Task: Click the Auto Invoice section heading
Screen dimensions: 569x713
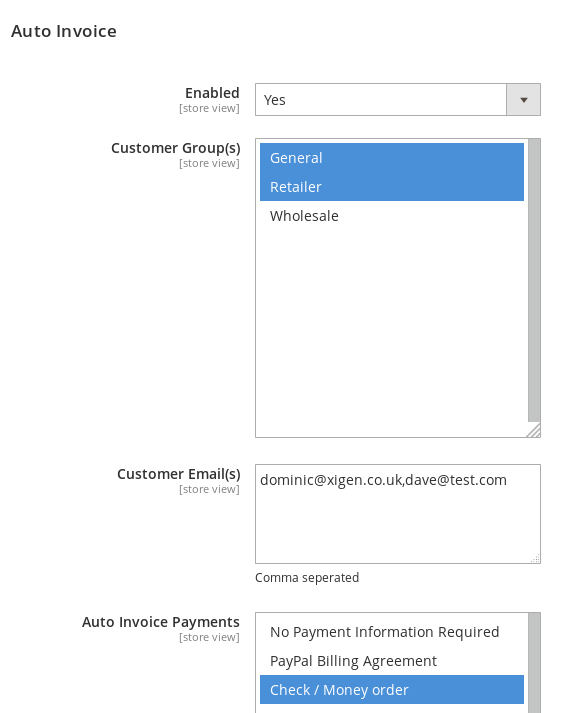Action: coord(64,31)
